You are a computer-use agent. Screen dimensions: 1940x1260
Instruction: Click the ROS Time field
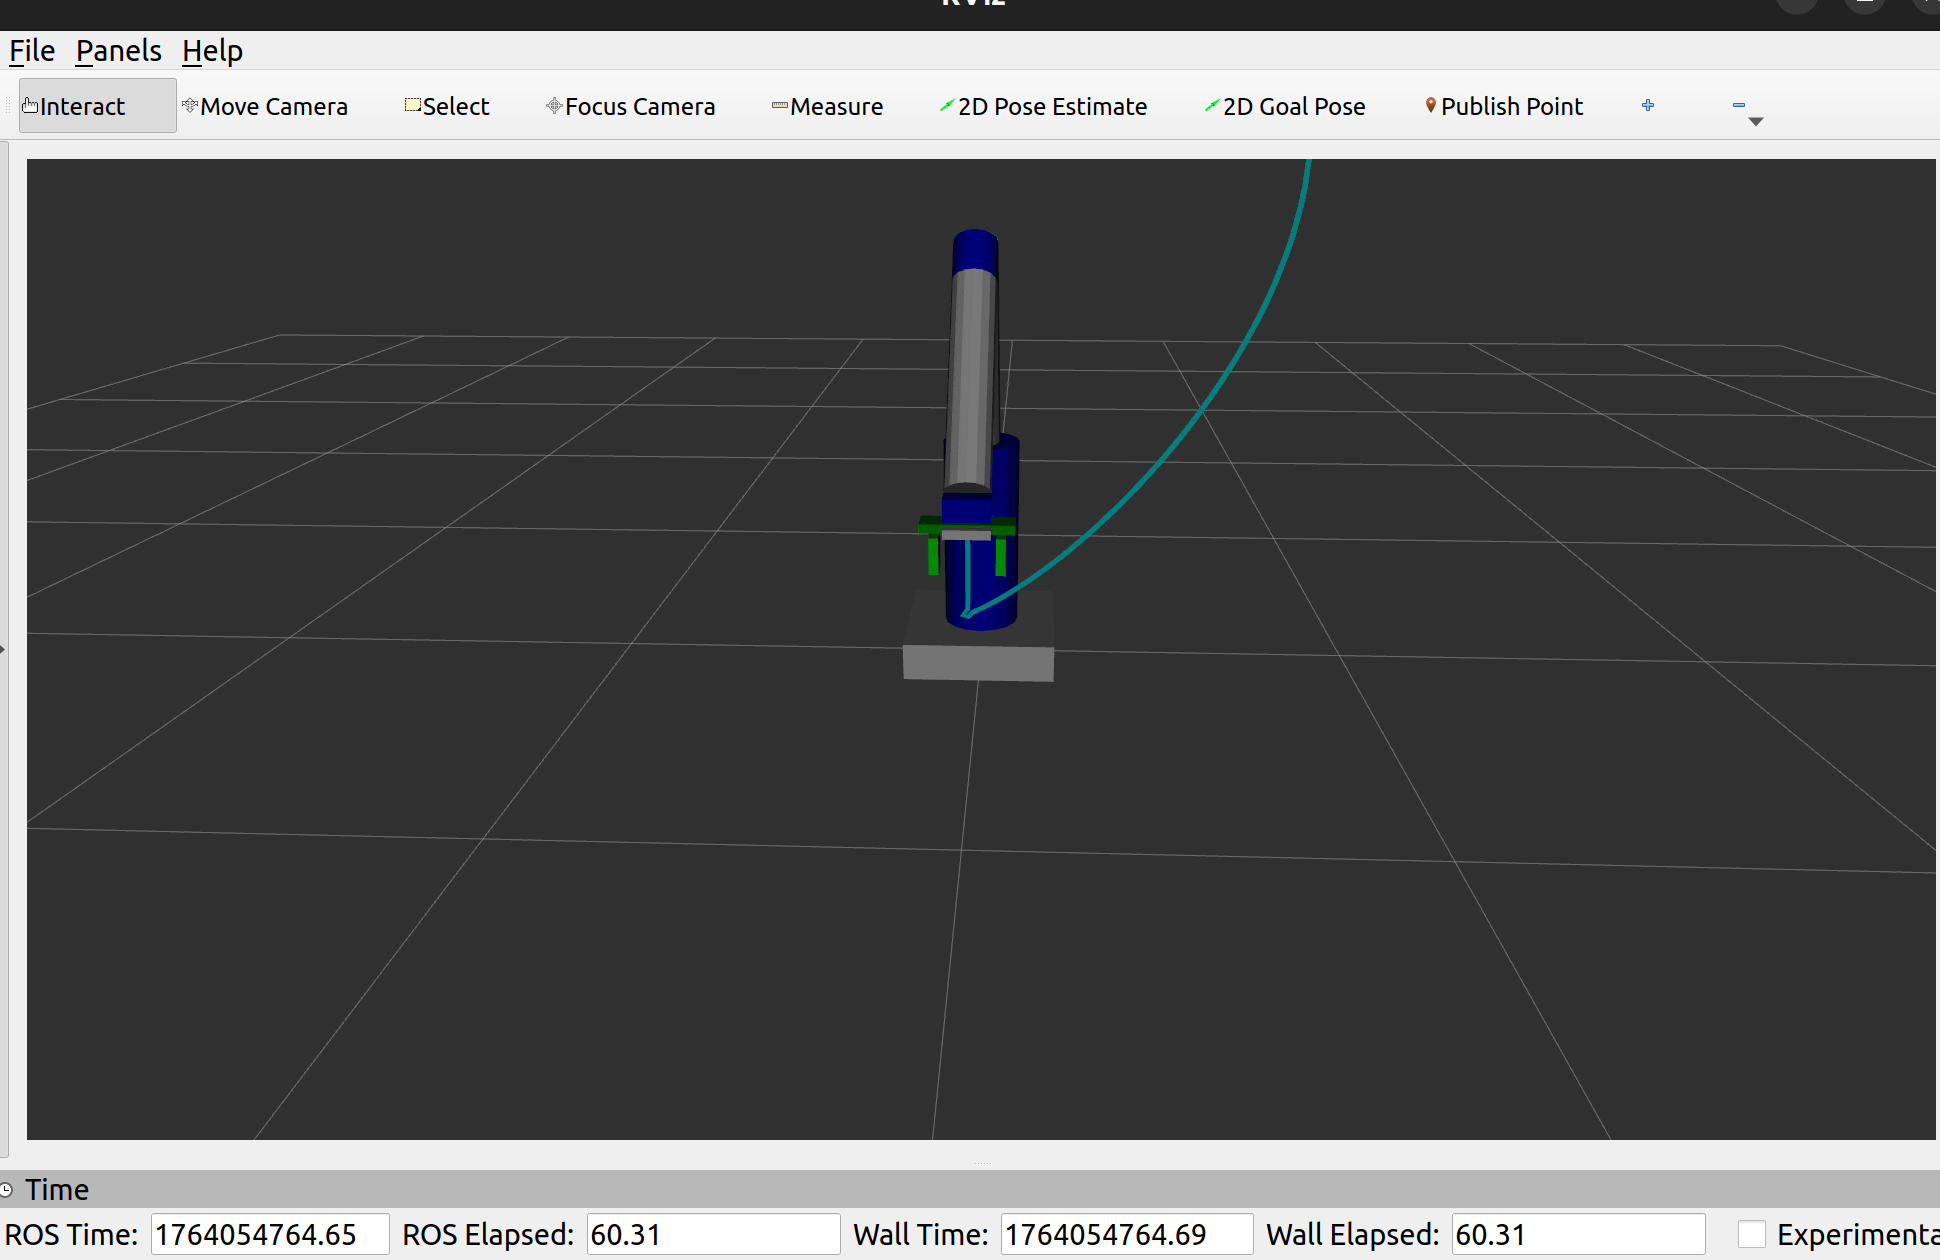coord(269,1234)
